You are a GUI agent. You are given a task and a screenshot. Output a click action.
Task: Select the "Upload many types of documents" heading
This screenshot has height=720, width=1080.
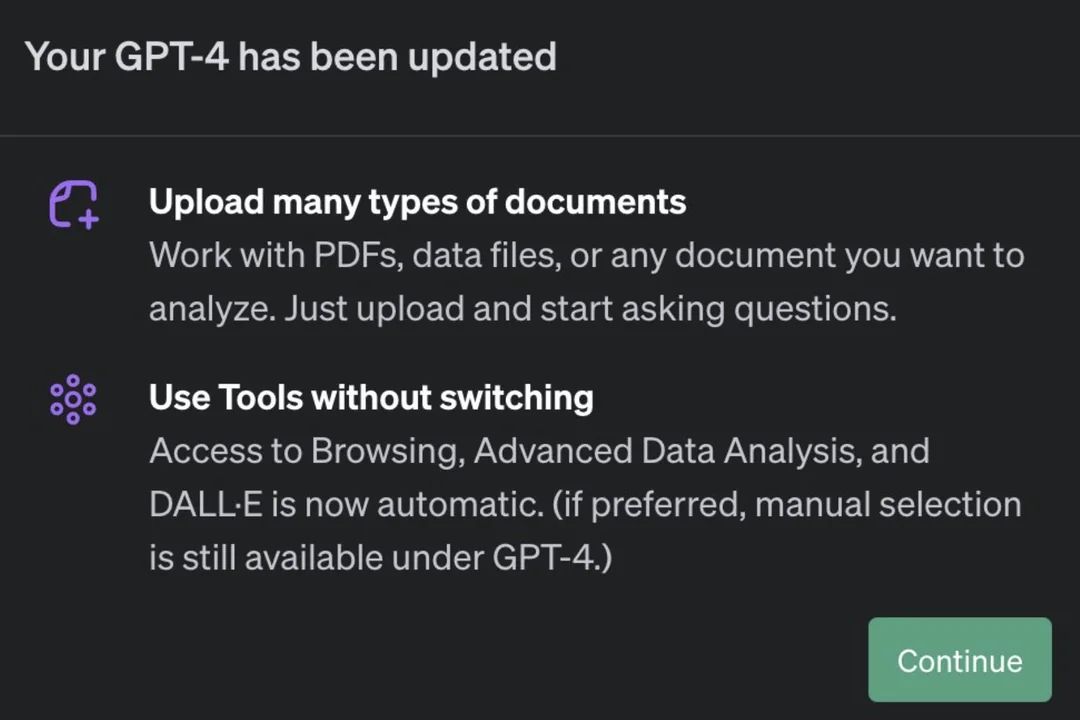(417, 201)
